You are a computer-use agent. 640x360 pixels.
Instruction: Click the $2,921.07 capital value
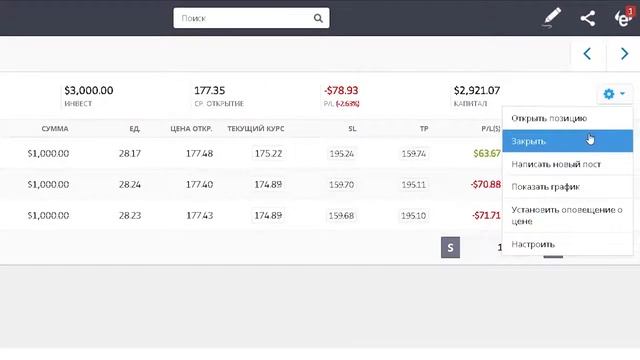[477, 90]
